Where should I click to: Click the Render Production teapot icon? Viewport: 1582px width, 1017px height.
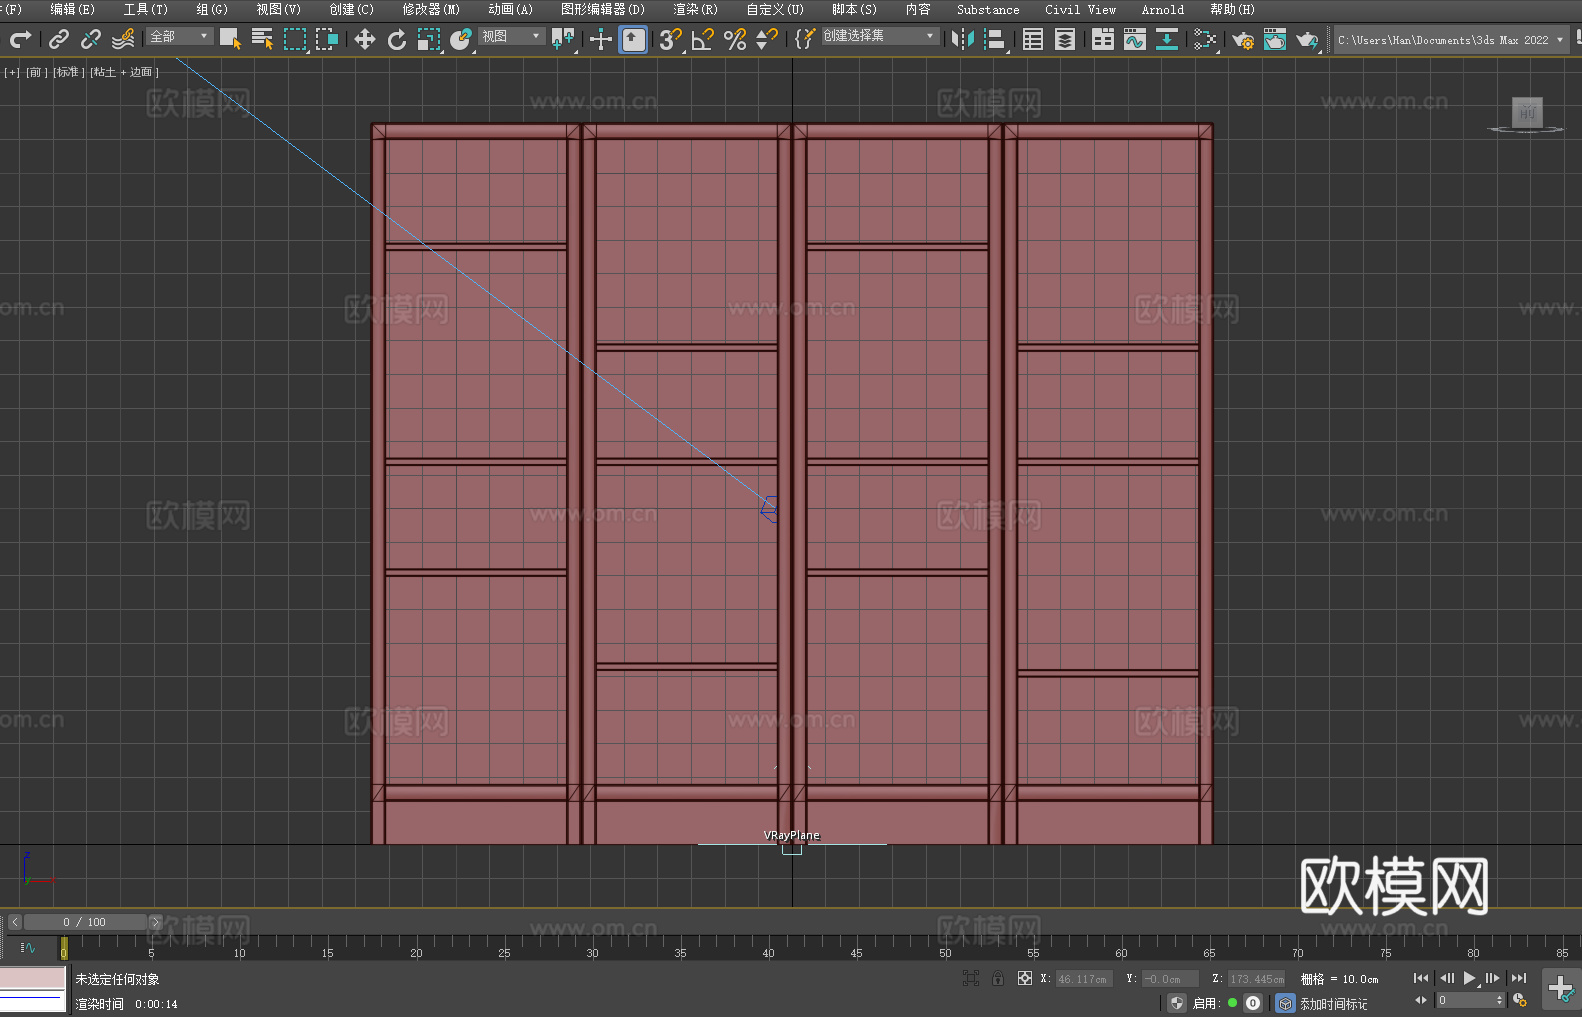pos(1307,39)
